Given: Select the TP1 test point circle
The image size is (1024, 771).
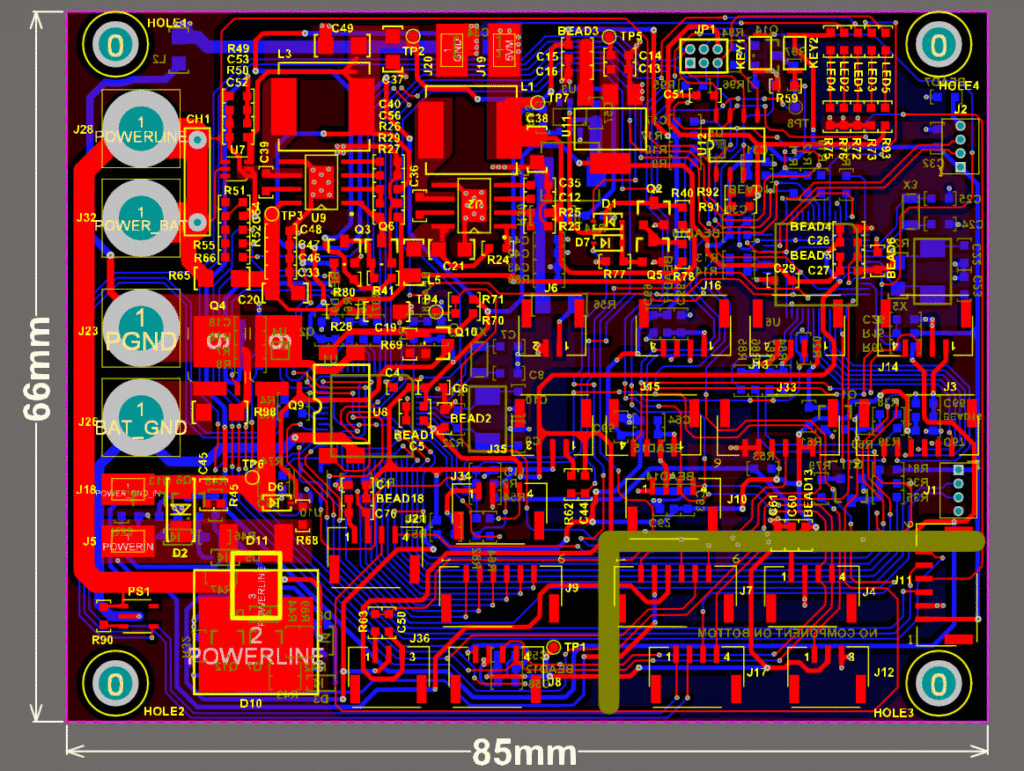Looking at the screenshot, I should [554, 647].
